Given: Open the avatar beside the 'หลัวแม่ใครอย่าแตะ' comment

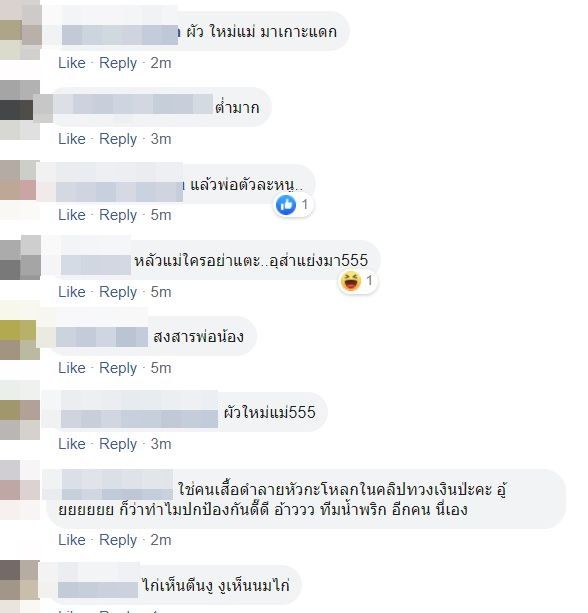Looking at the screenshot, I should (20, 257).
